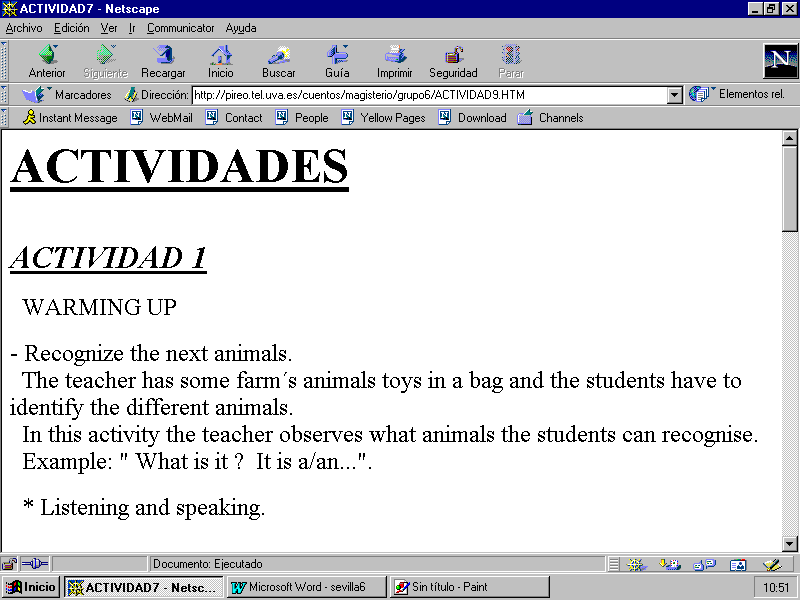
Task: Open the People shortcut
Action: [x=302, y=118]
